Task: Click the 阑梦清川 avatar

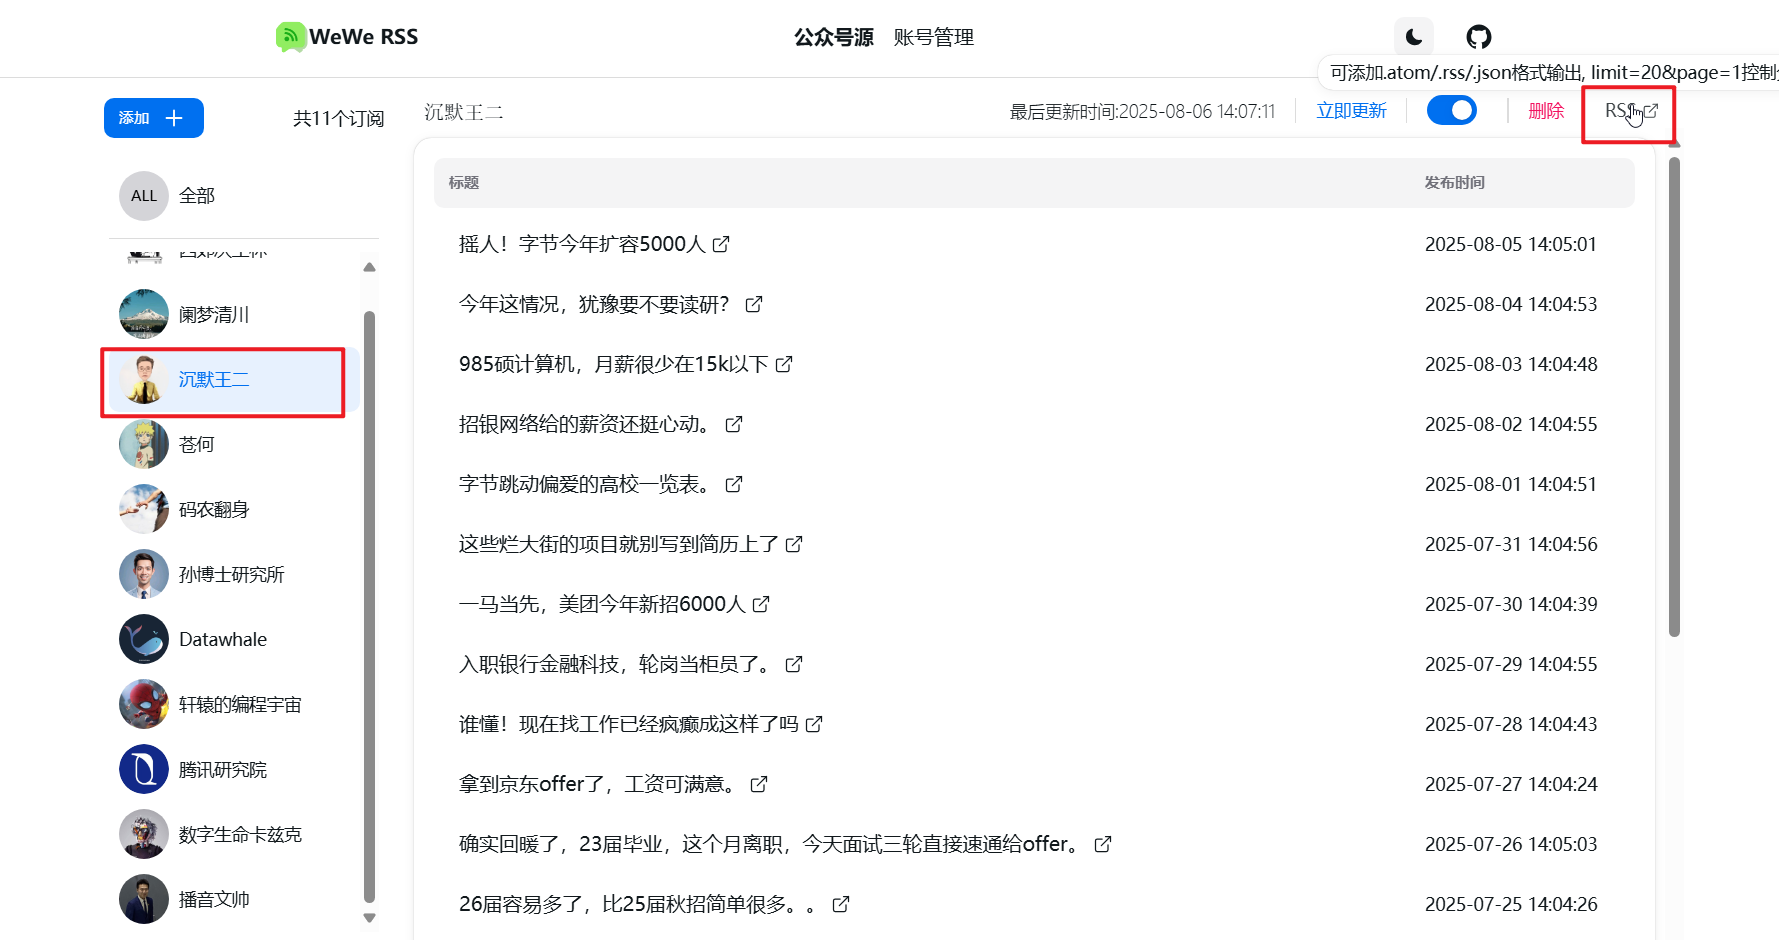Action: [144, 314]
